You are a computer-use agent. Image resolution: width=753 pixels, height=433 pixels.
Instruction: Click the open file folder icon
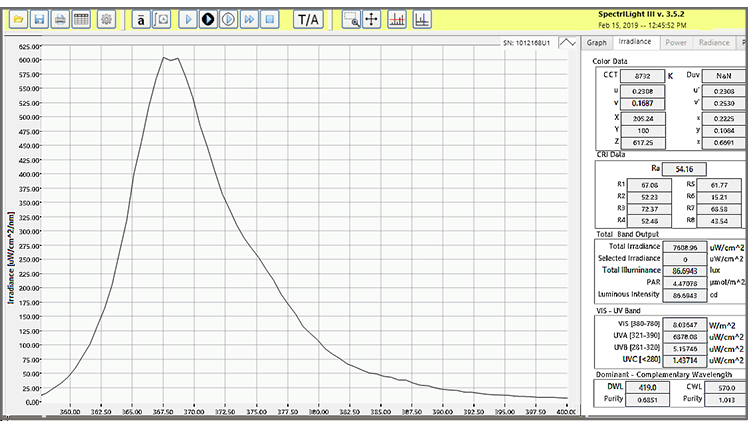17,19
